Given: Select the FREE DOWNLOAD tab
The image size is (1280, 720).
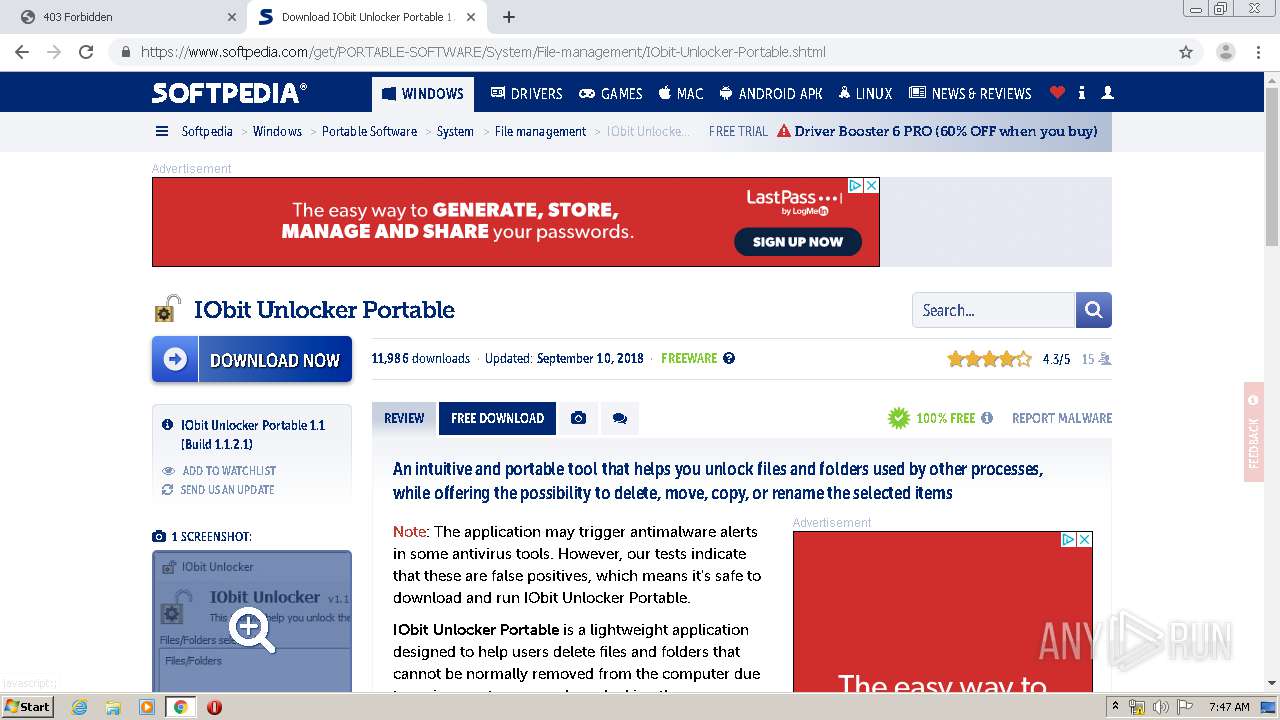Looking at the screenshot, I should click(x=497, y=418).
